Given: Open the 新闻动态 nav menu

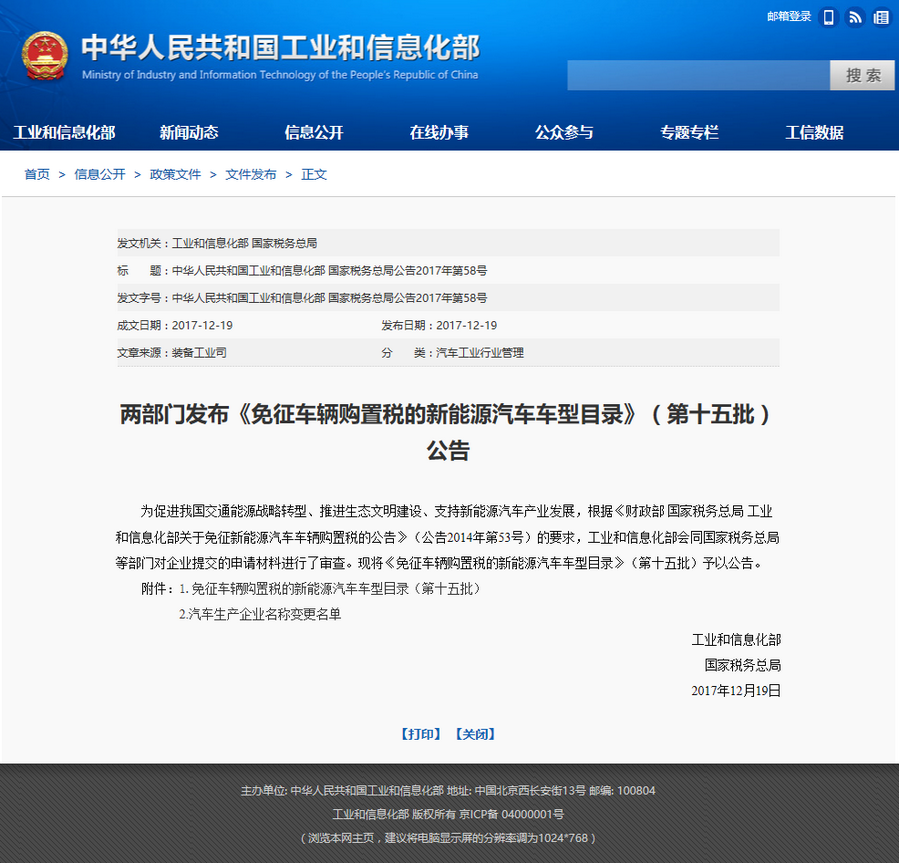Looking at the screenshot, I should coord(189,132).
